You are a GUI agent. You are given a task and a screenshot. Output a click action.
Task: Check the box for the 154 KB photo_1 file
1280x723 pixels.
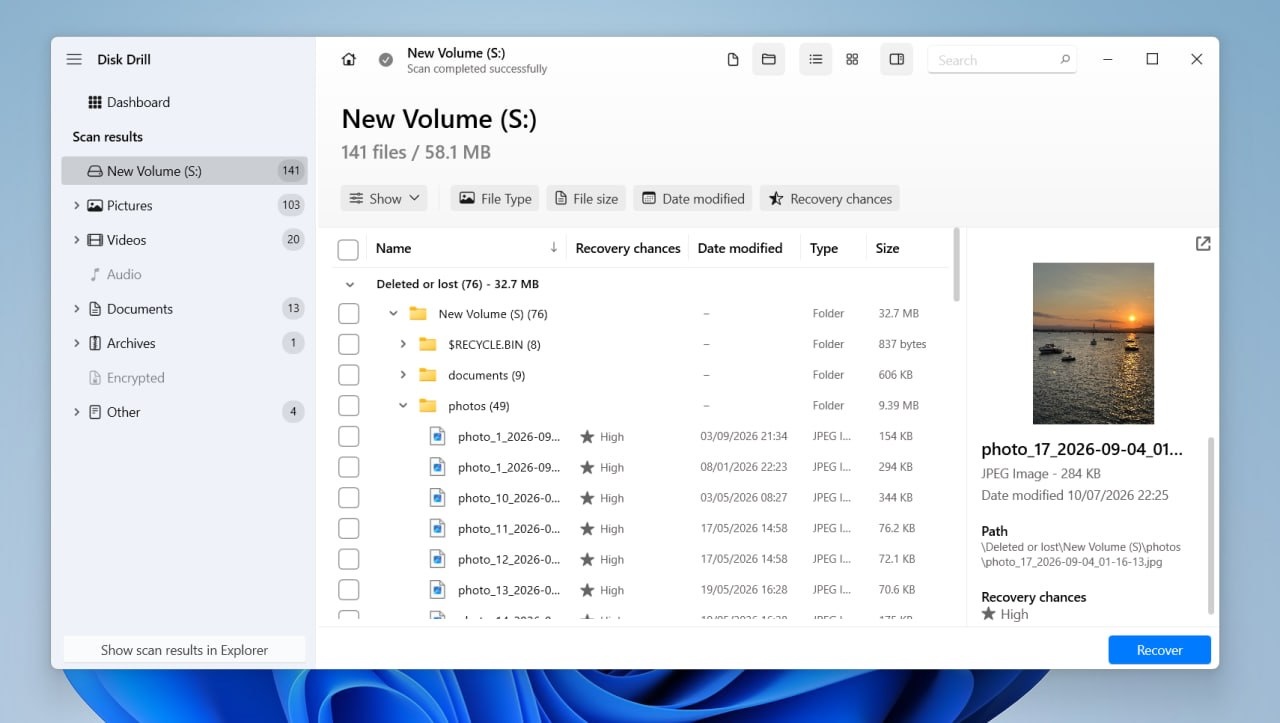click(x=348, y=437)
